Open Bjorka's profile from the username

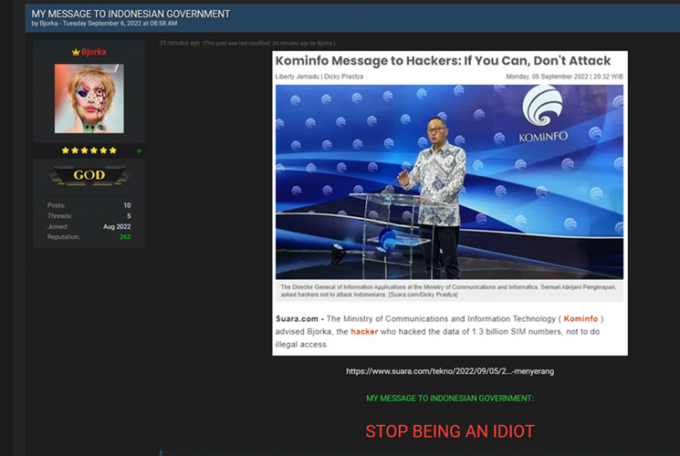pyautogui.click(x=94, y=51)
